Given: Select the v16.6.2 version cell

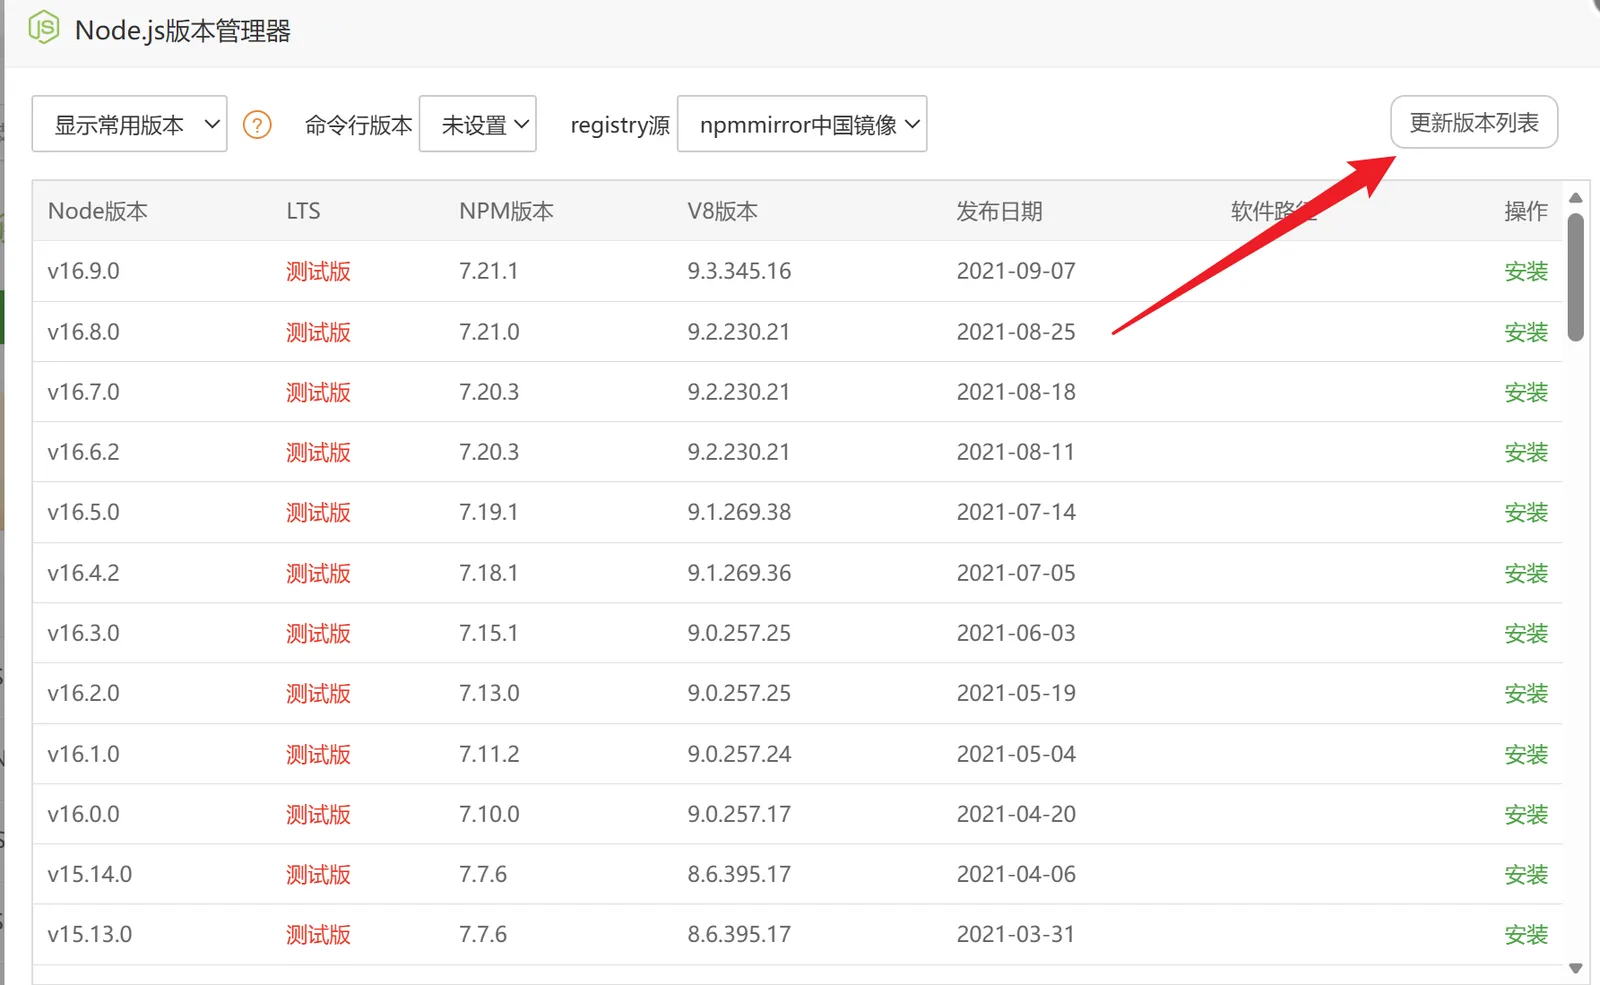Looking at the screenshot, I should [83, 452].
